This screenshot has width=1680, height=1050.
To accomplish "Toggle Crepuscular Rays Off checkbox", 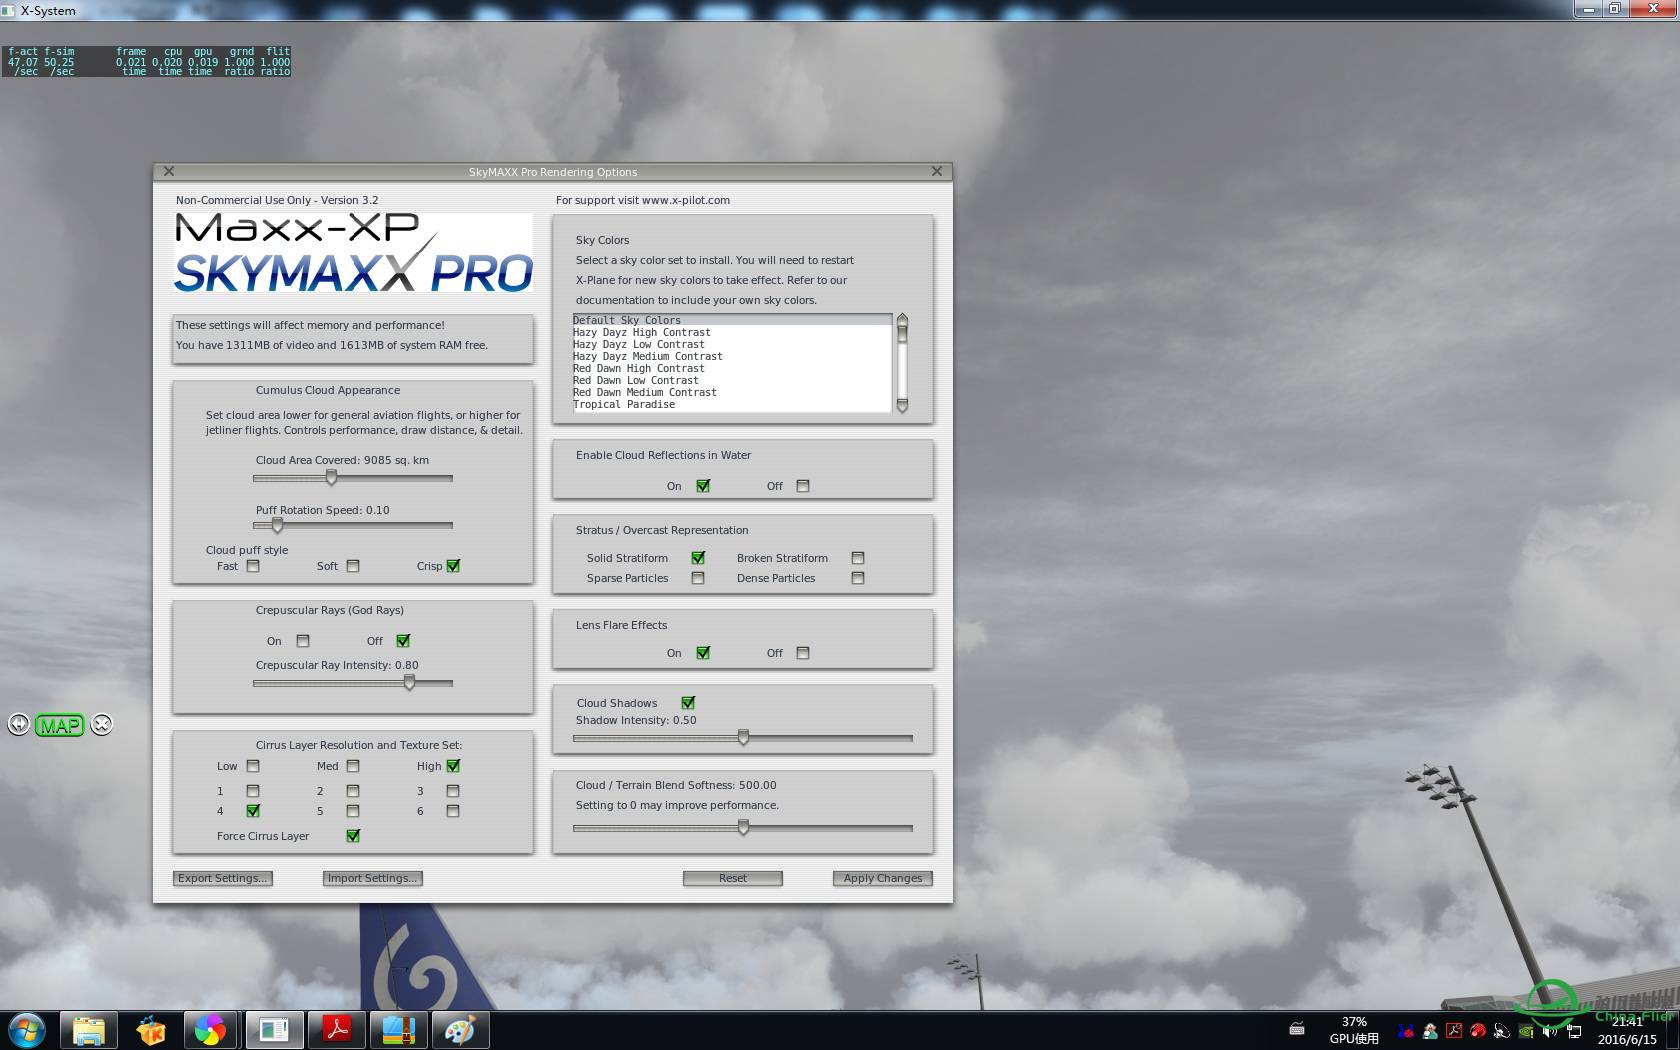I will tap(403, 641).
